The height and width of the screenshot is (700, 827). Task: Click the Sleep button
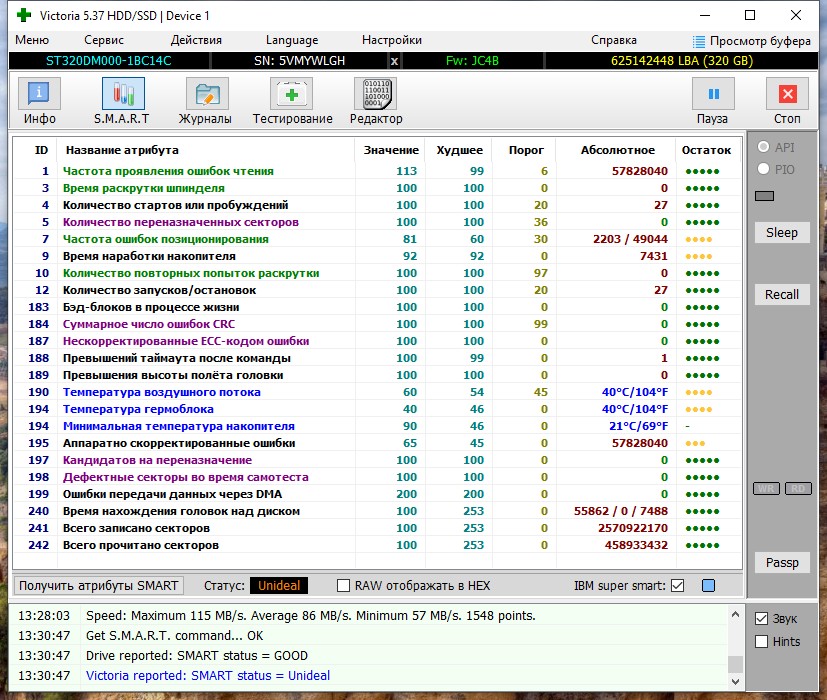pyautogui.click(x=782, y=233)
